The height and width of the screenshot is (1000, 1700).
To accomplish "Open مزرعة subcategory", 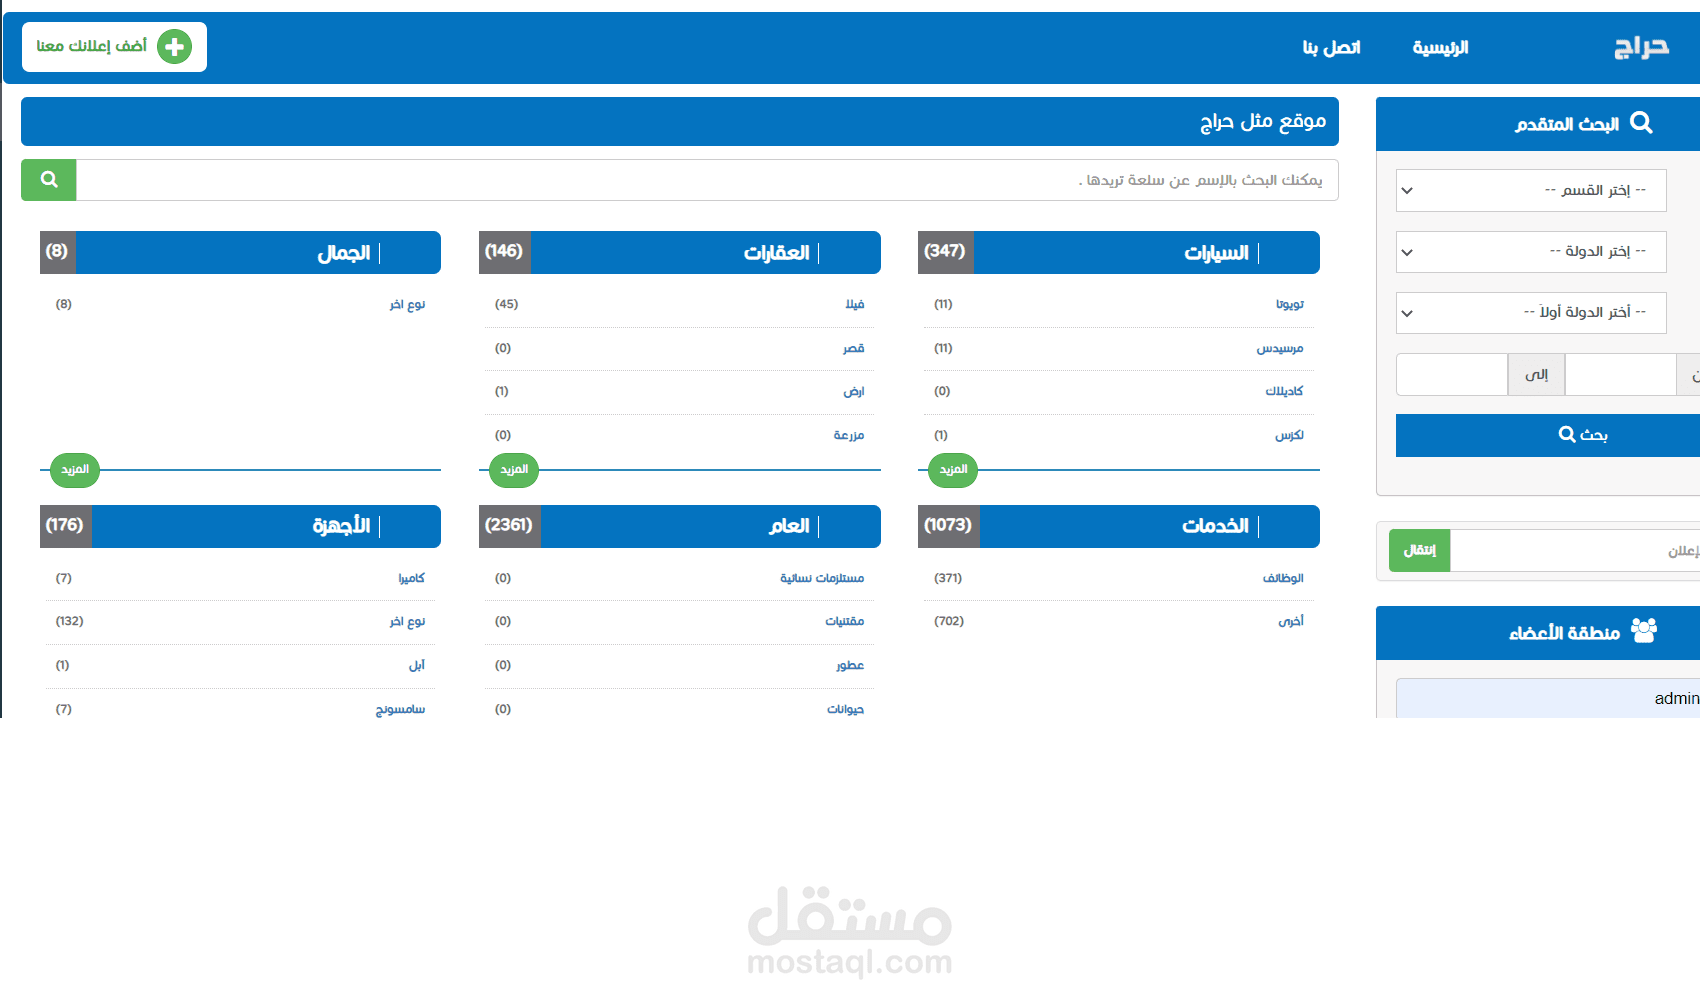I will click(x=848, y=435).
